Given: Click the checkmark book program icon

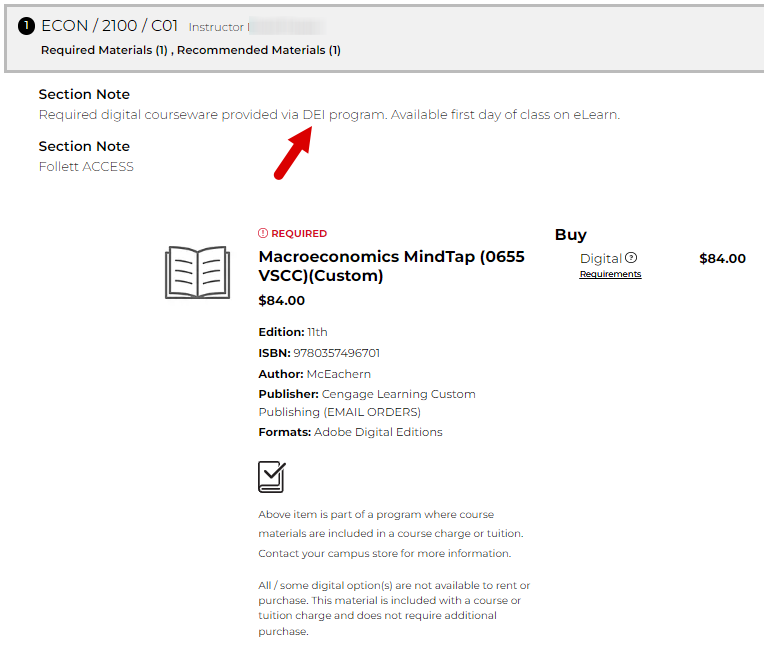Looking at the screenshot, I should 272,477.
